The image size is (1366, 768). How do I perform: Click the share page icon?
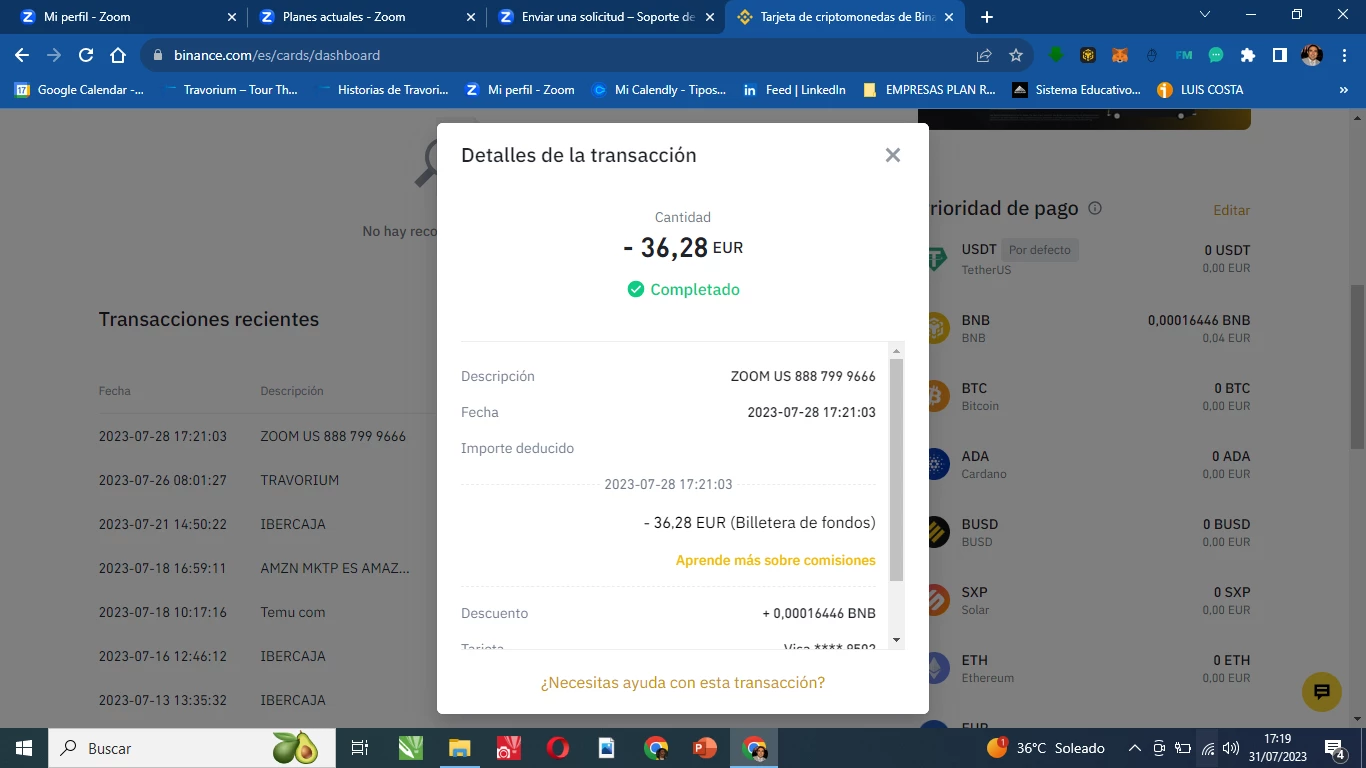point(984,55)
